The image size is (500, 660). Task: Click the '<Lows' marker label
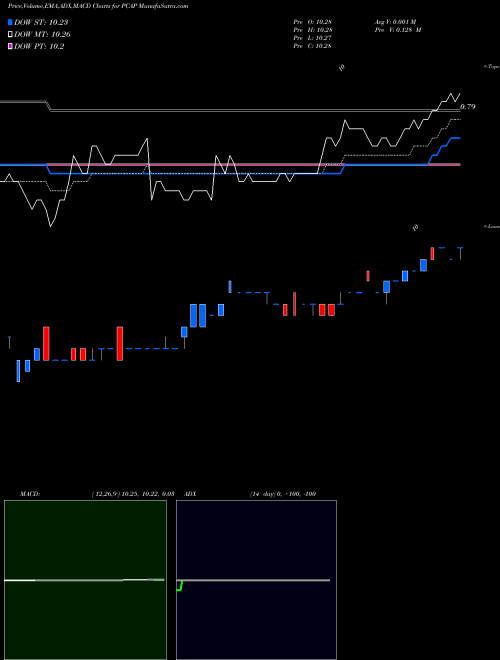pyautogui.click(x=492, y=227)
